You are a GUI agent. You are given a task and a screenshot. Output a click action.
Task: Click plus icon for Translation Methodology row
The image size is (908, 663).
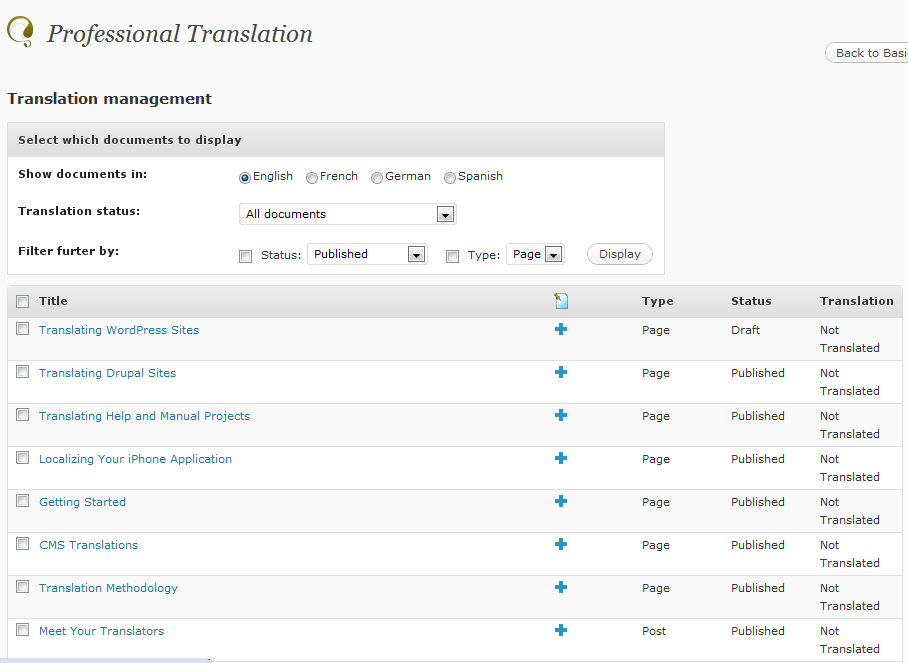[561, 587]
